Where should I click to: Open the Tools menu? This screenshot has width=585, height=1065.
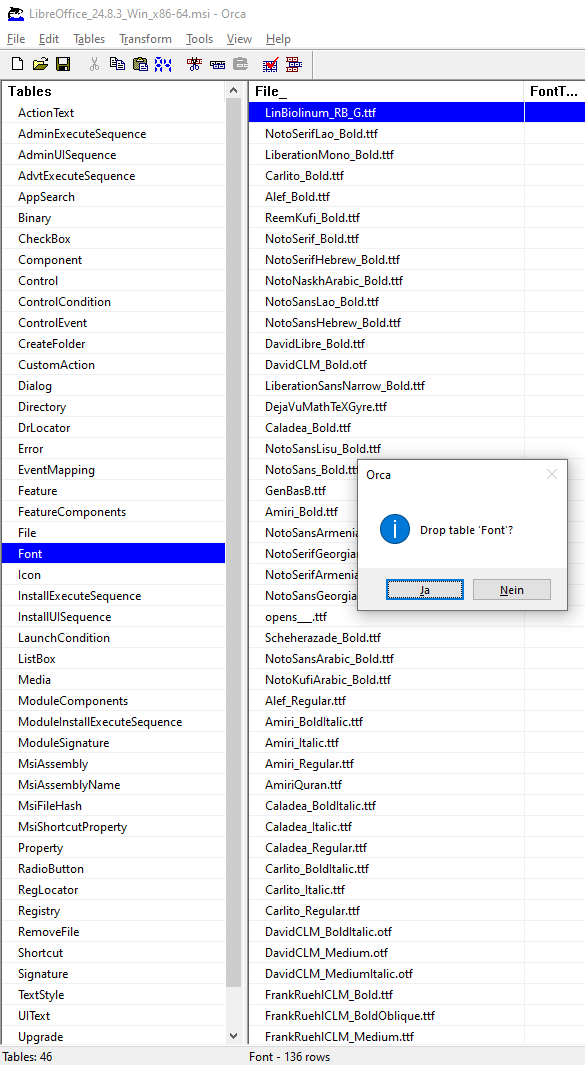[199, 39]
